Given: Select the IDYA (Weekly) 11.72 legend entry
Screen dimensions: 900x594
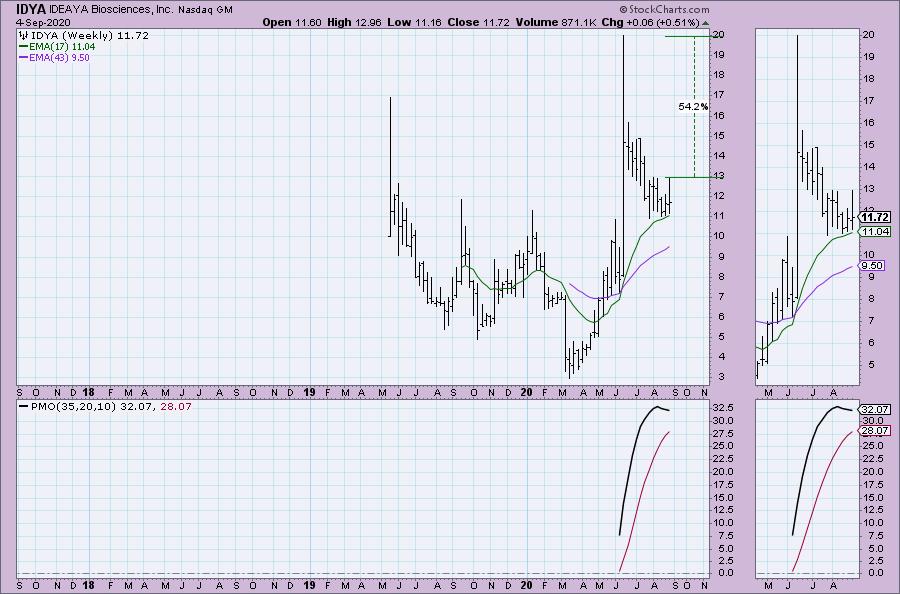Looking at the screenshot, I should point(90,36).
